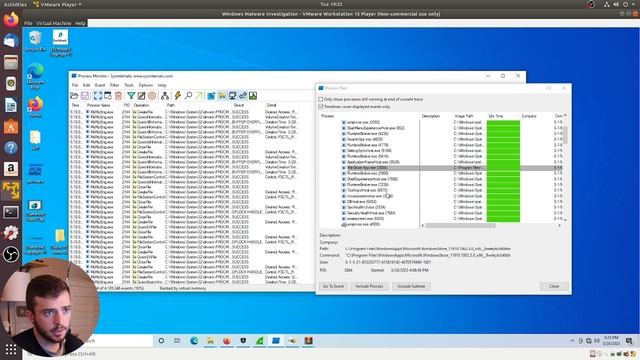640x360 pixels.
Task: Open VMware Player menu in top bar
Action: [x=57, y=4]
